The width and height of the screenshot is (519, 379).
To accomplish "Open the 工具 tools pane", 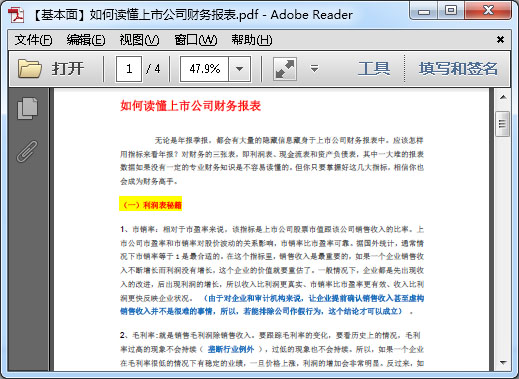I will point(374,69).
